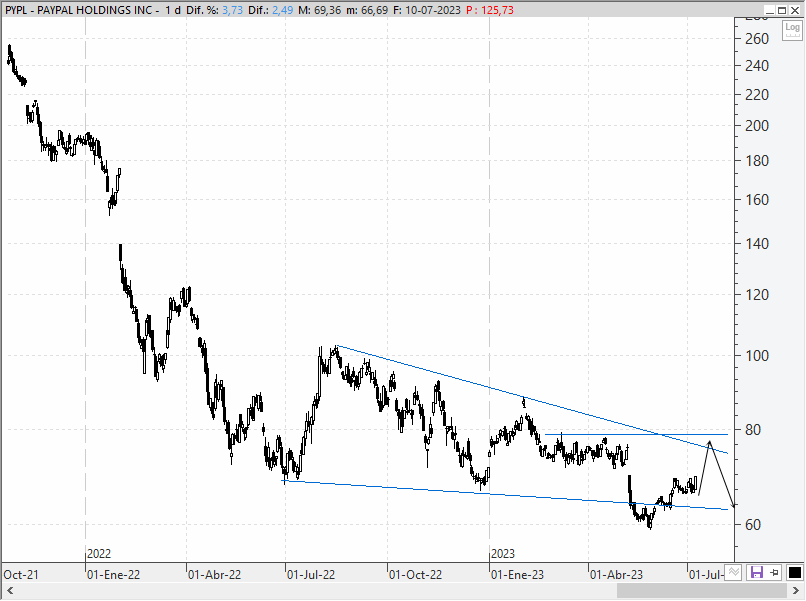This screenshot has width=806, height=601.
Task: Click the '260' price axis label
Action: (757, 39)
